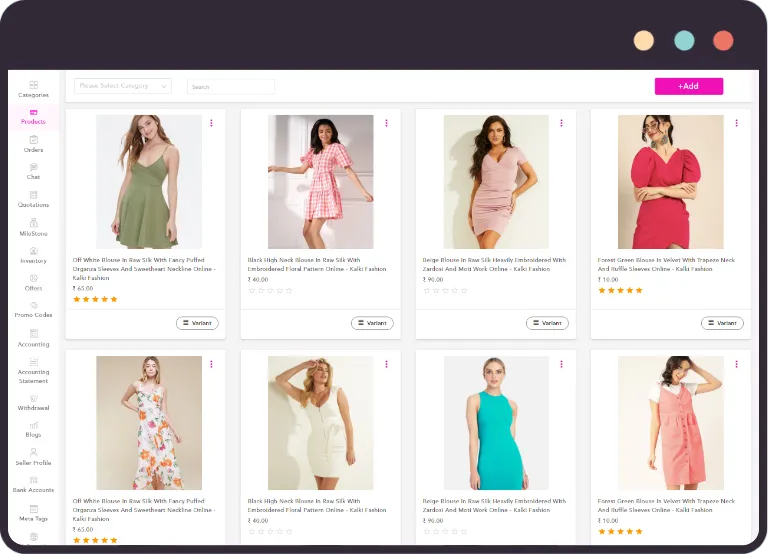The height and width of the screenshot is (554, 768).
Task: Open Bank Accounts in the sidebar
Action: (33, 481)
